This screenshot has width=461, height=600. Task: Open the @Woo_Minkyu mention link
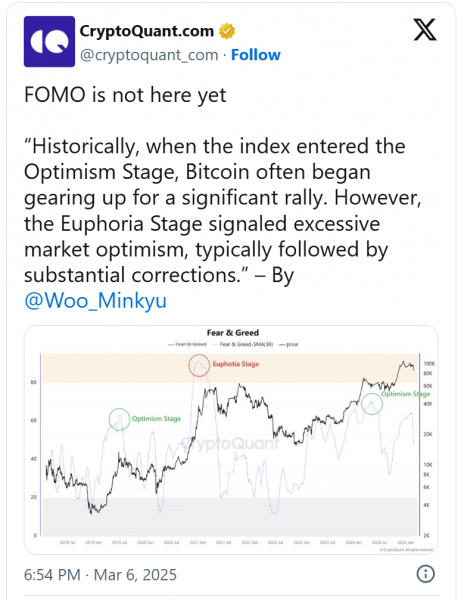(x=95, y=300)
